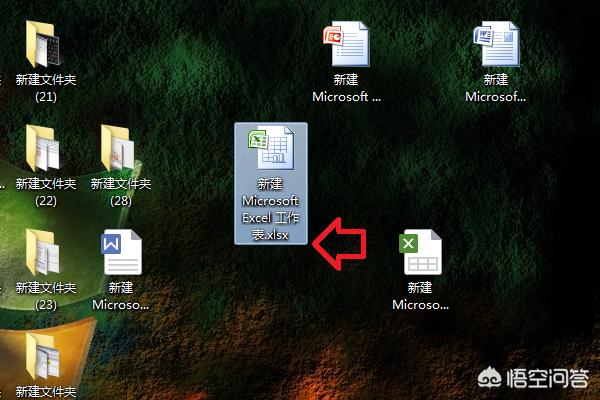Image resolution: width=600 pixels, height=400 pixels.
Task: Select the PowerPoint presentation icon at top
Action: [x=346, y=46]
